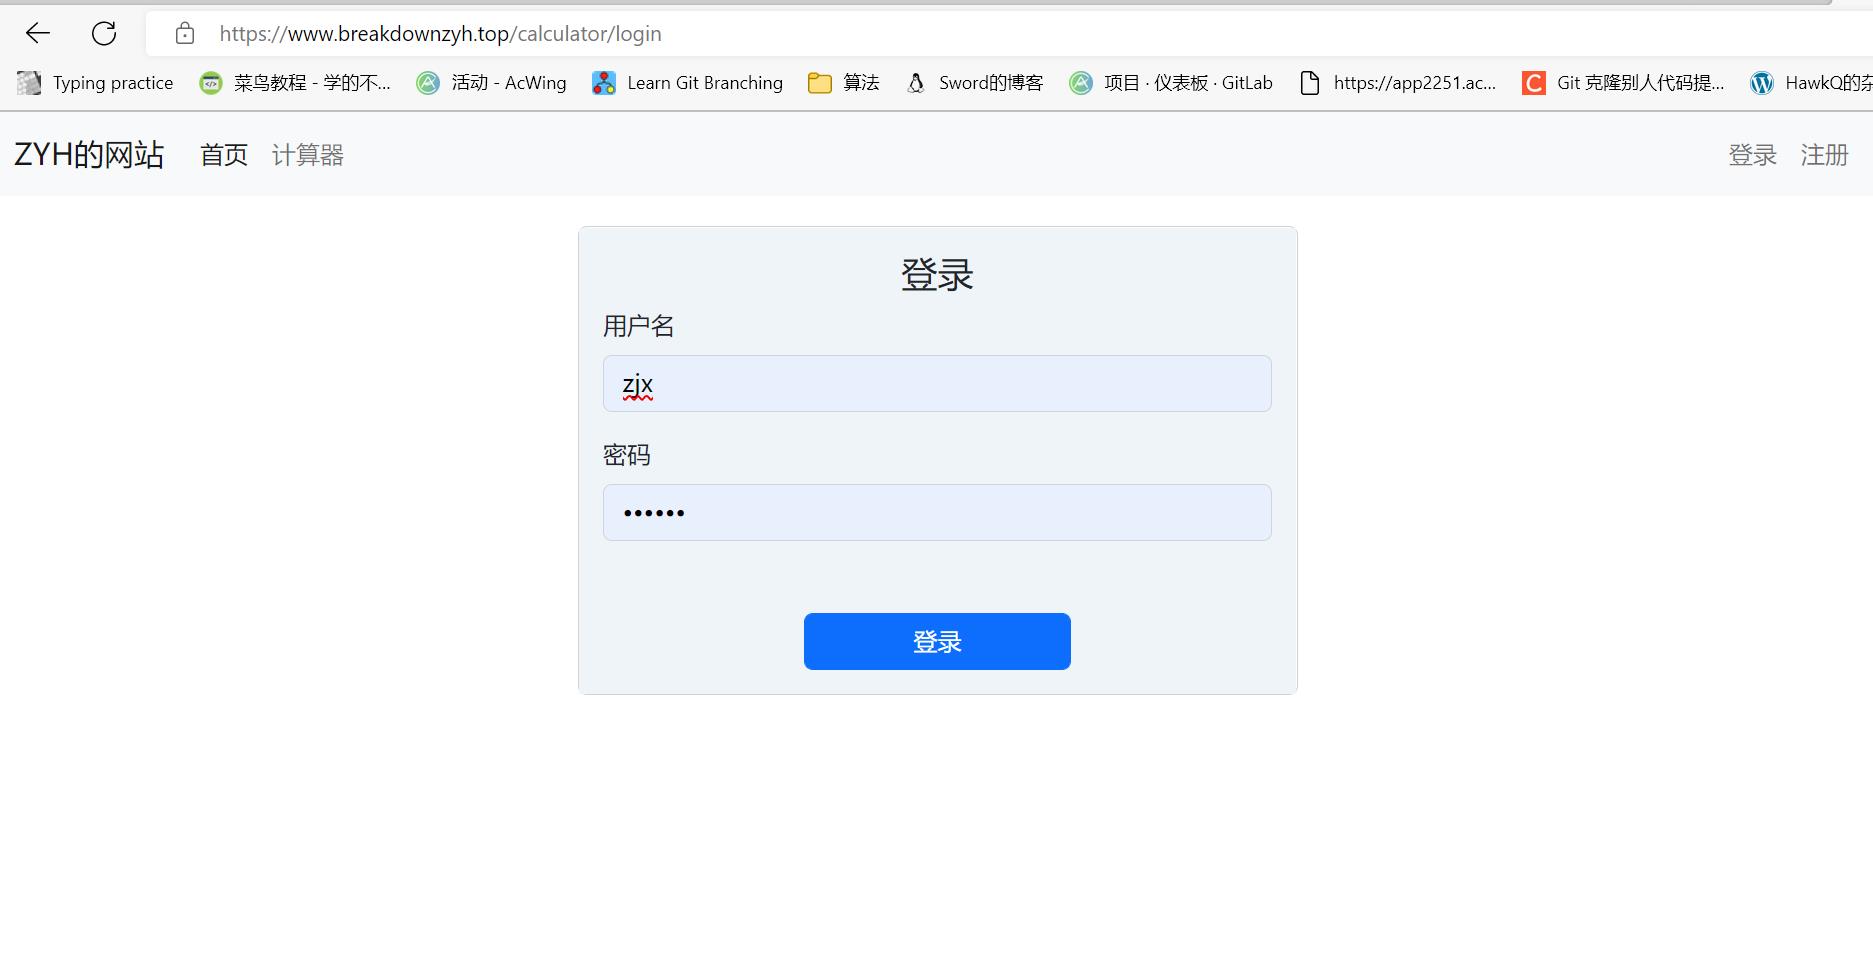This screenshot has height=978, width=1873.
Task: Go to the 首页 nav item
Action: pos(224,155)
